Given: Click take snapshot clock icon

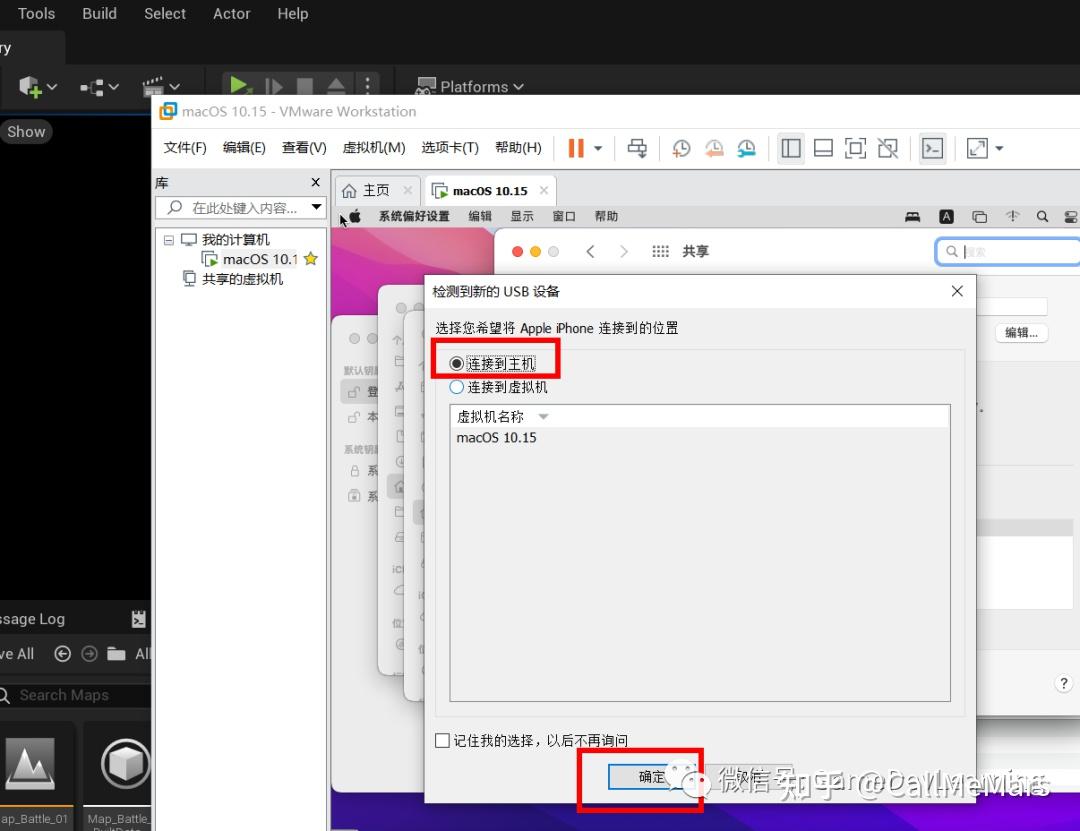Looking at the screenshot, I should pyautogui.click(x=681, y=148).
